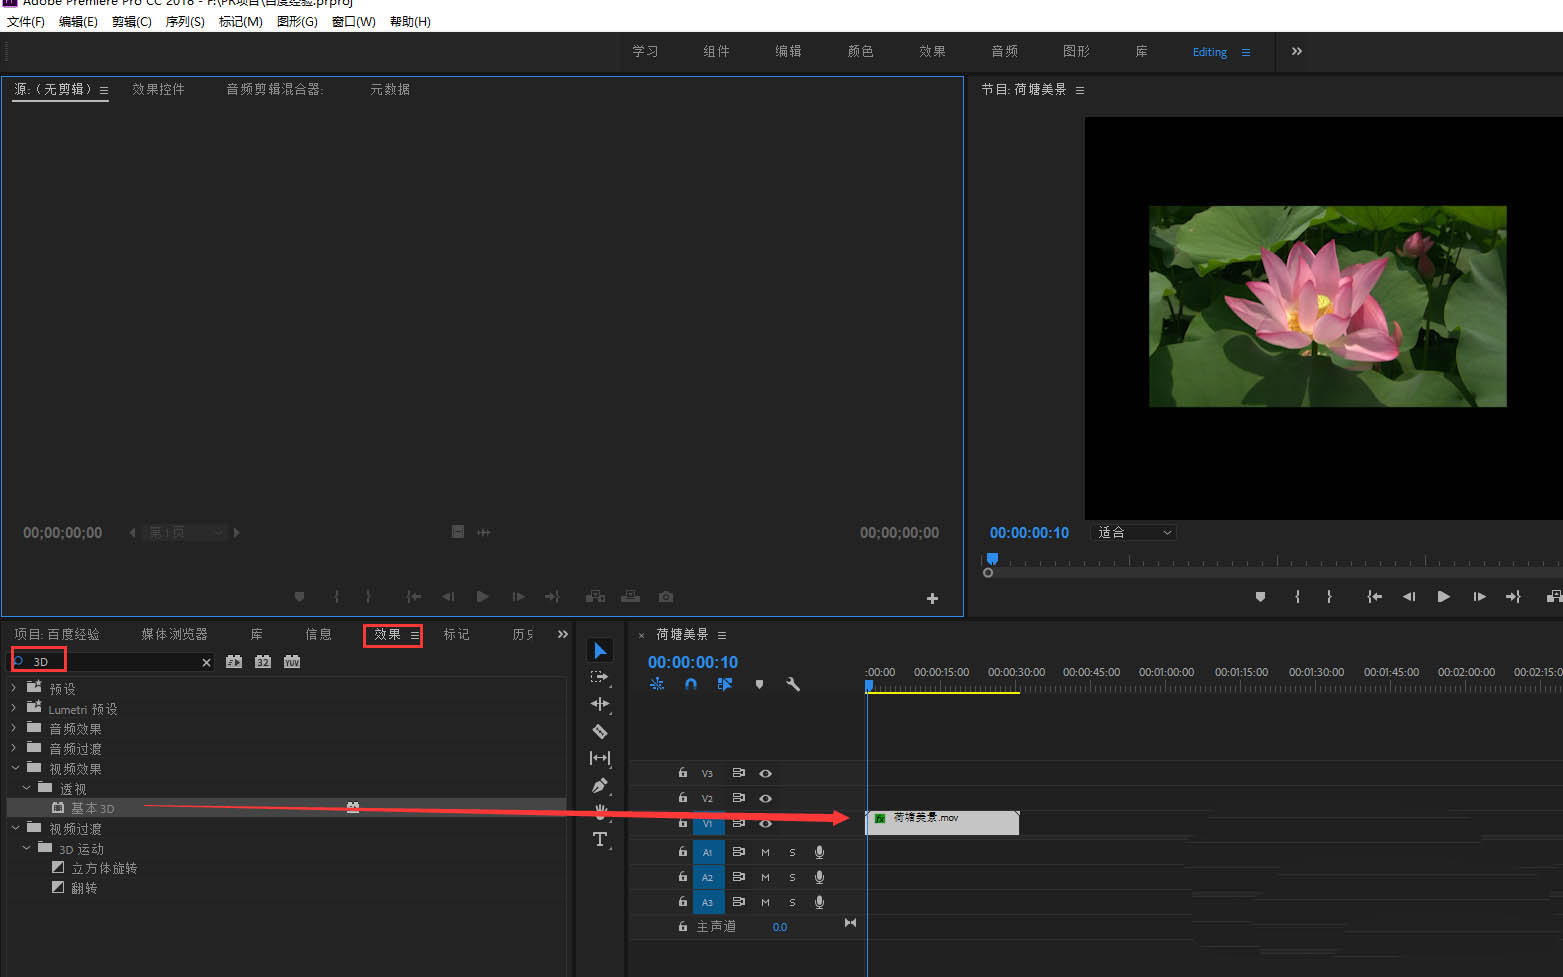Toggle lock on track V2
Image resolution: width=1563 pixels, height=977 pixels.
pos(682,797)
